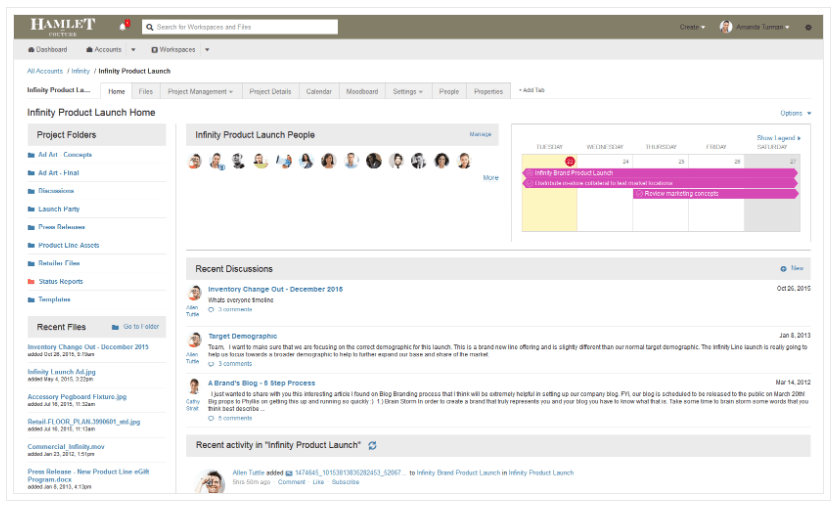Viewport: 837px width, 508px height.
Task: Click Go to Folder icon in Recent Files
Action: coord(115,327)
